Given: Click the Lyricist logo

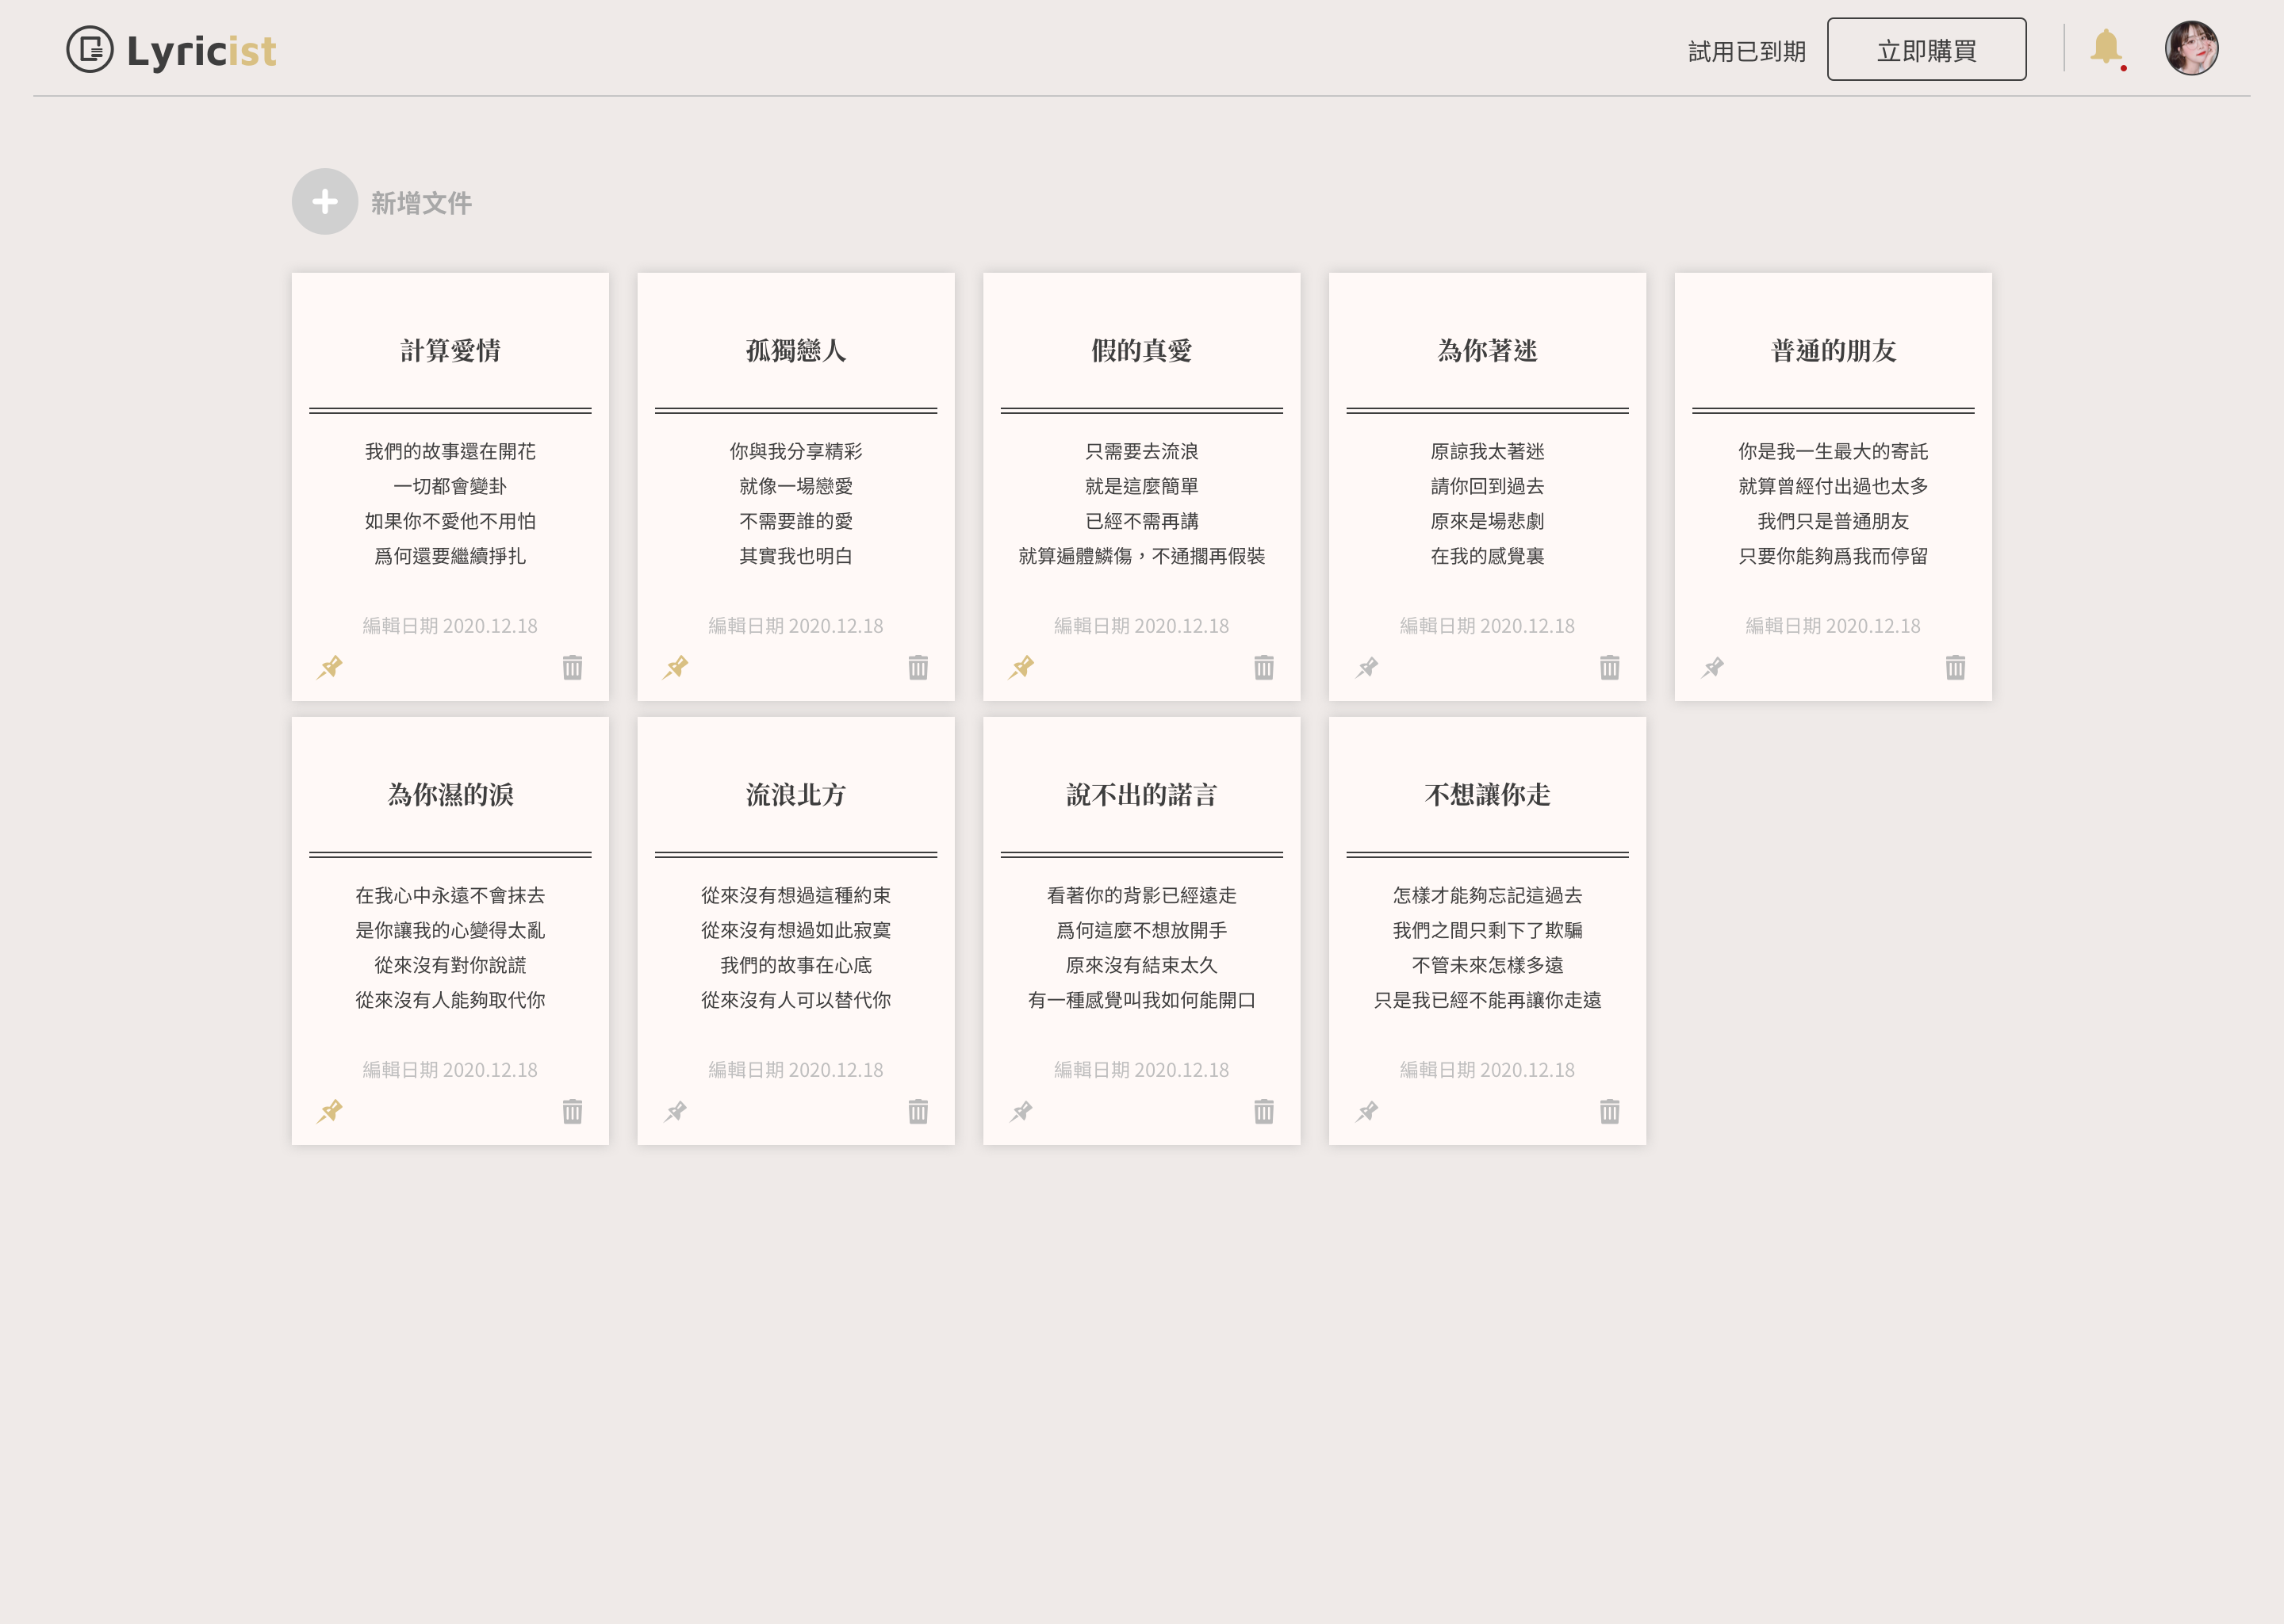Looking at the screenshot, I should [171, 50].
